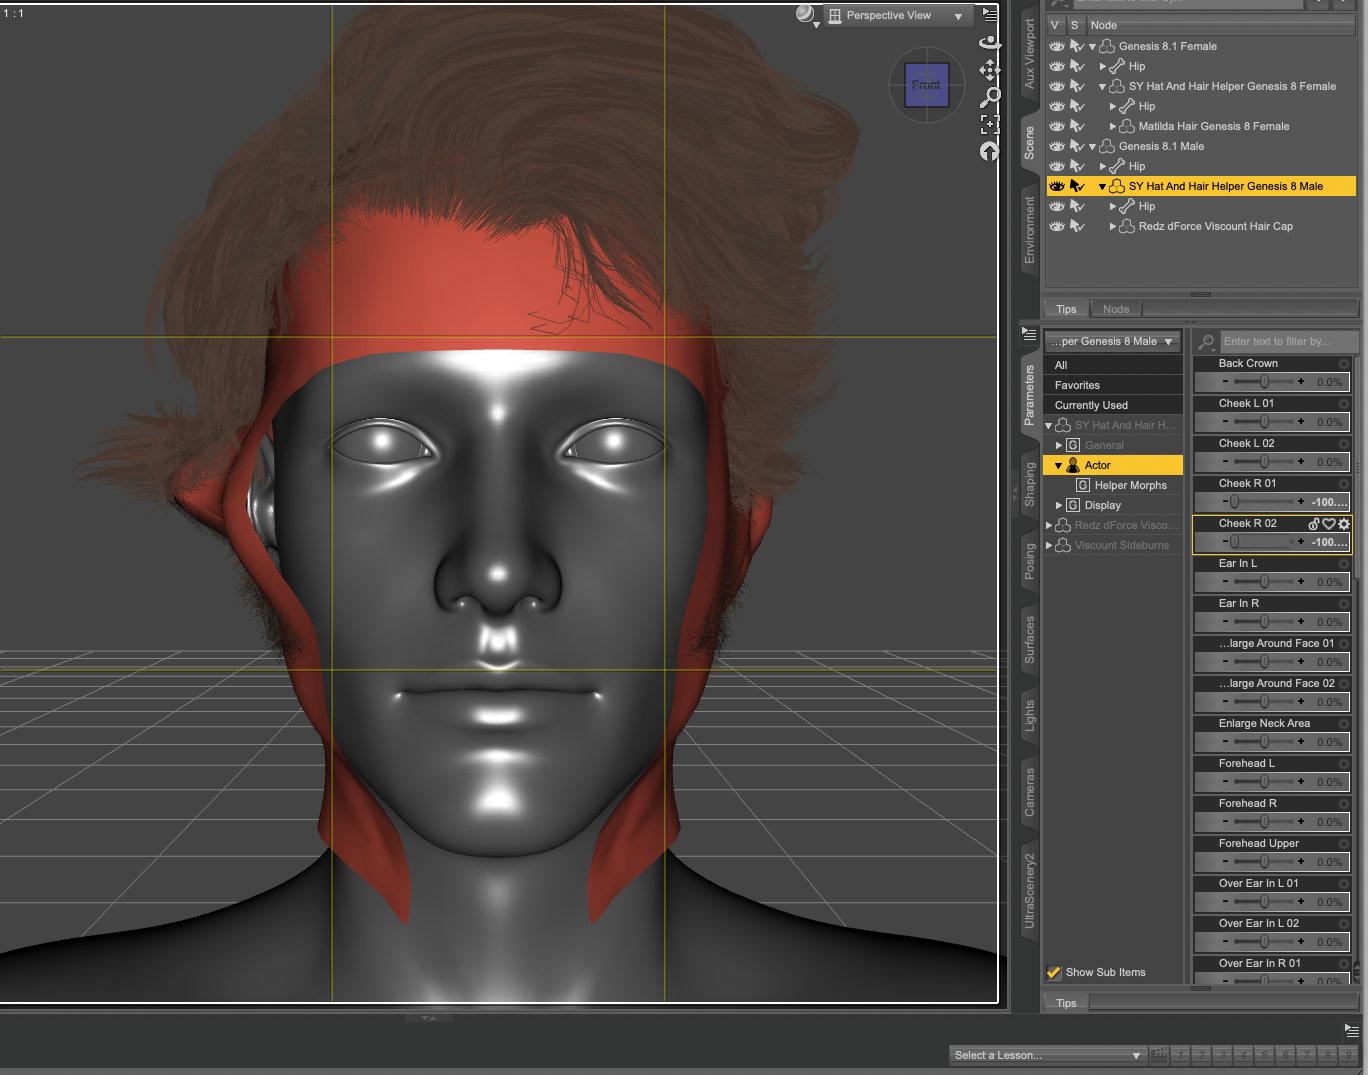Image resolution: width=1368 pixels, height=1075 pixels.
Task: Click the frame selection icon in viewport
Action: click(989, 124)
